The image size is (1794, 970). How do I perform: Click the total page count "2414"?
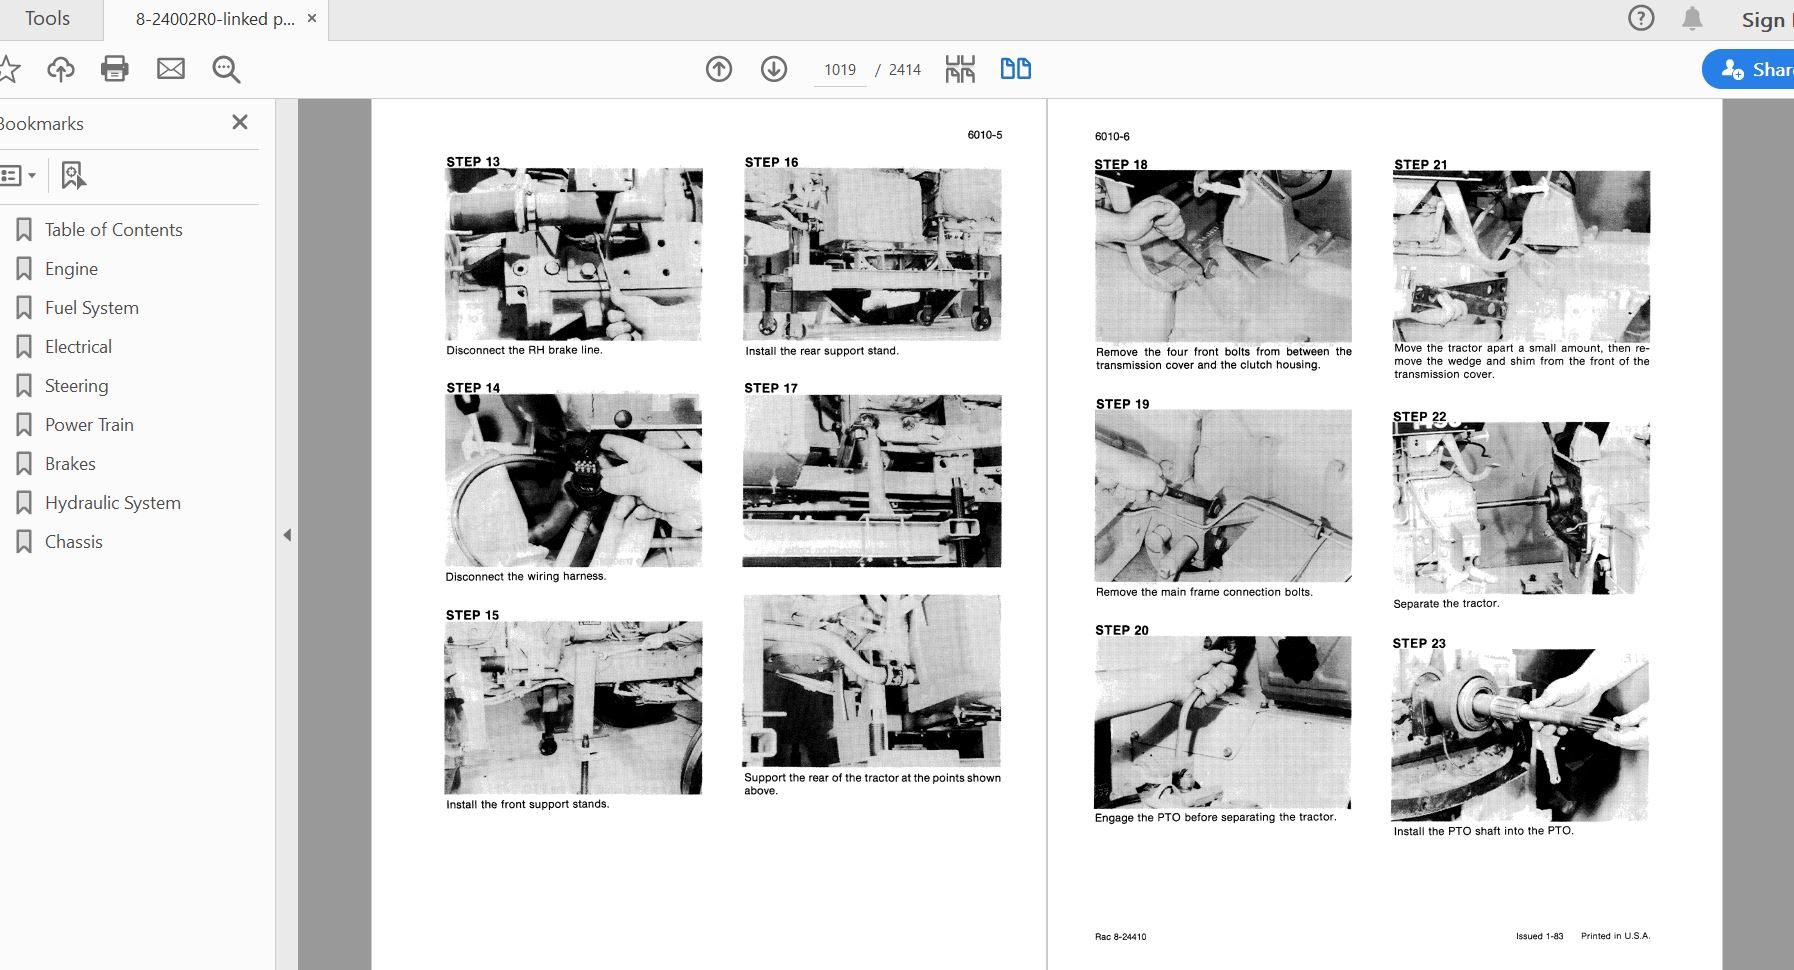905,70
